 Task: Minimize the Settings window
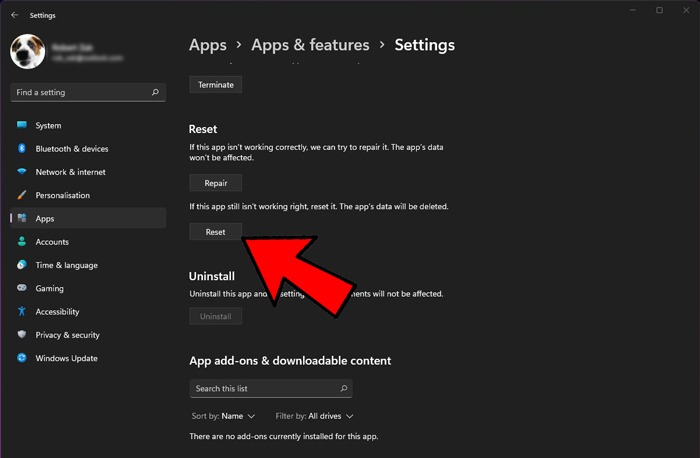coord(633,10)
